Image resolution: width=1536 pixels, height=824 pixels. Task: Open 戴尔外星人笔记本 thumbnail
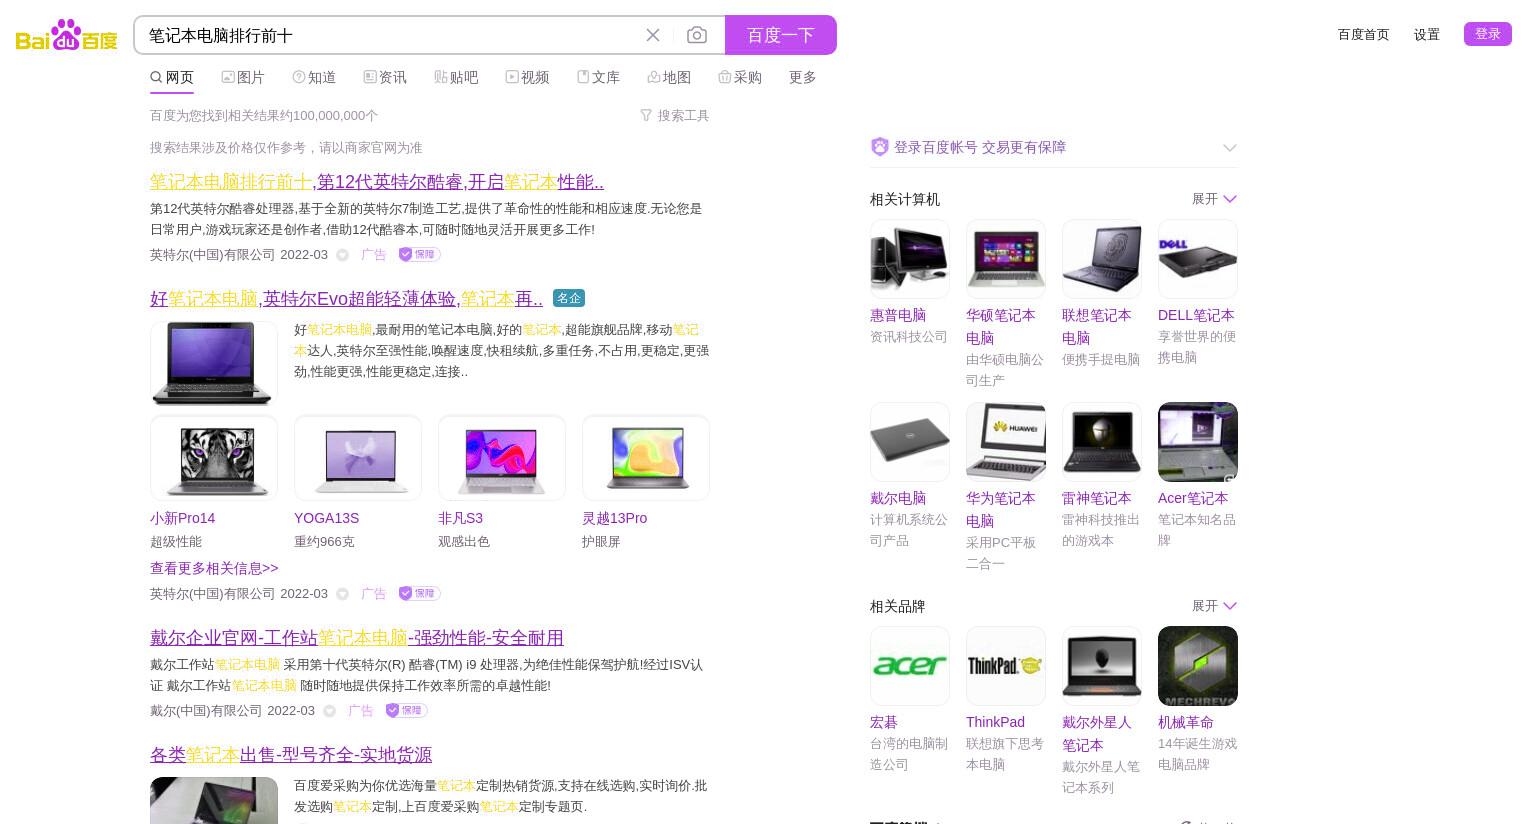tap(1102, 666)
